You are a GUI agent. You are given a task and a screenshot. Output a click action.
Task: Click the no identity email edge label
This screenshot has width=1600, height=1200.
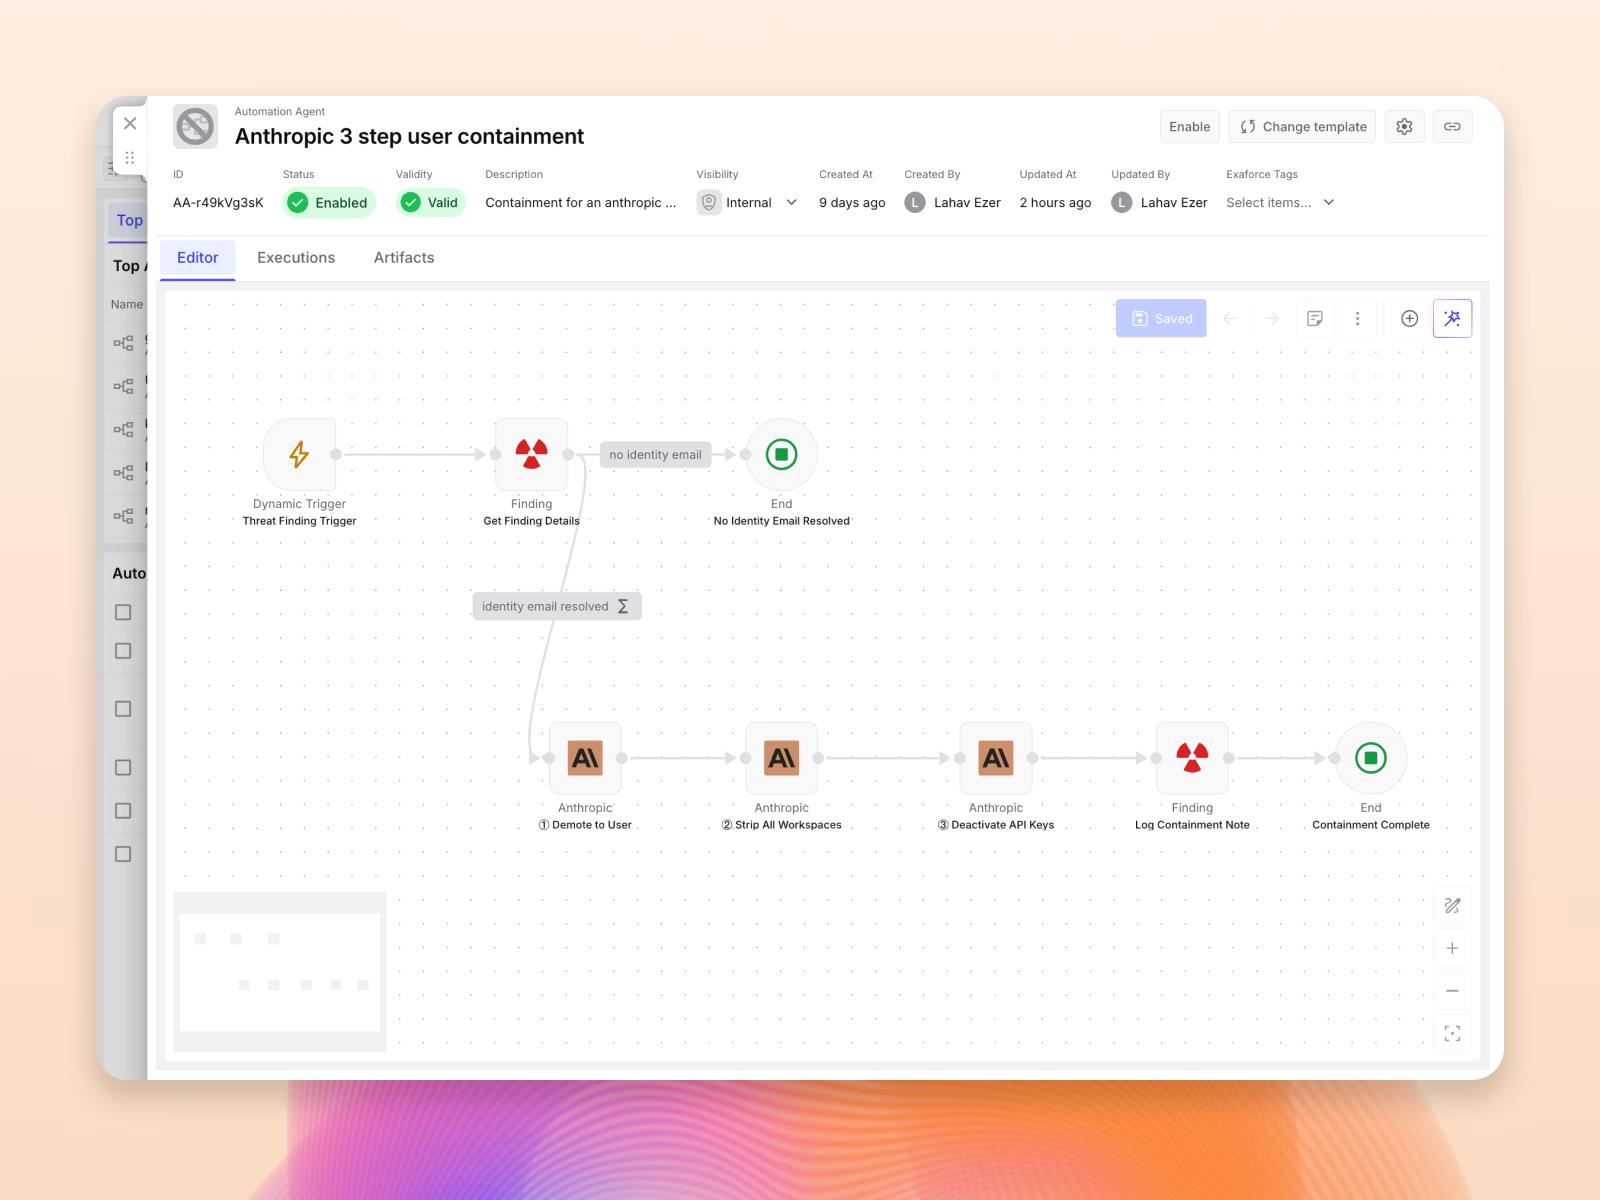(656, 455)
